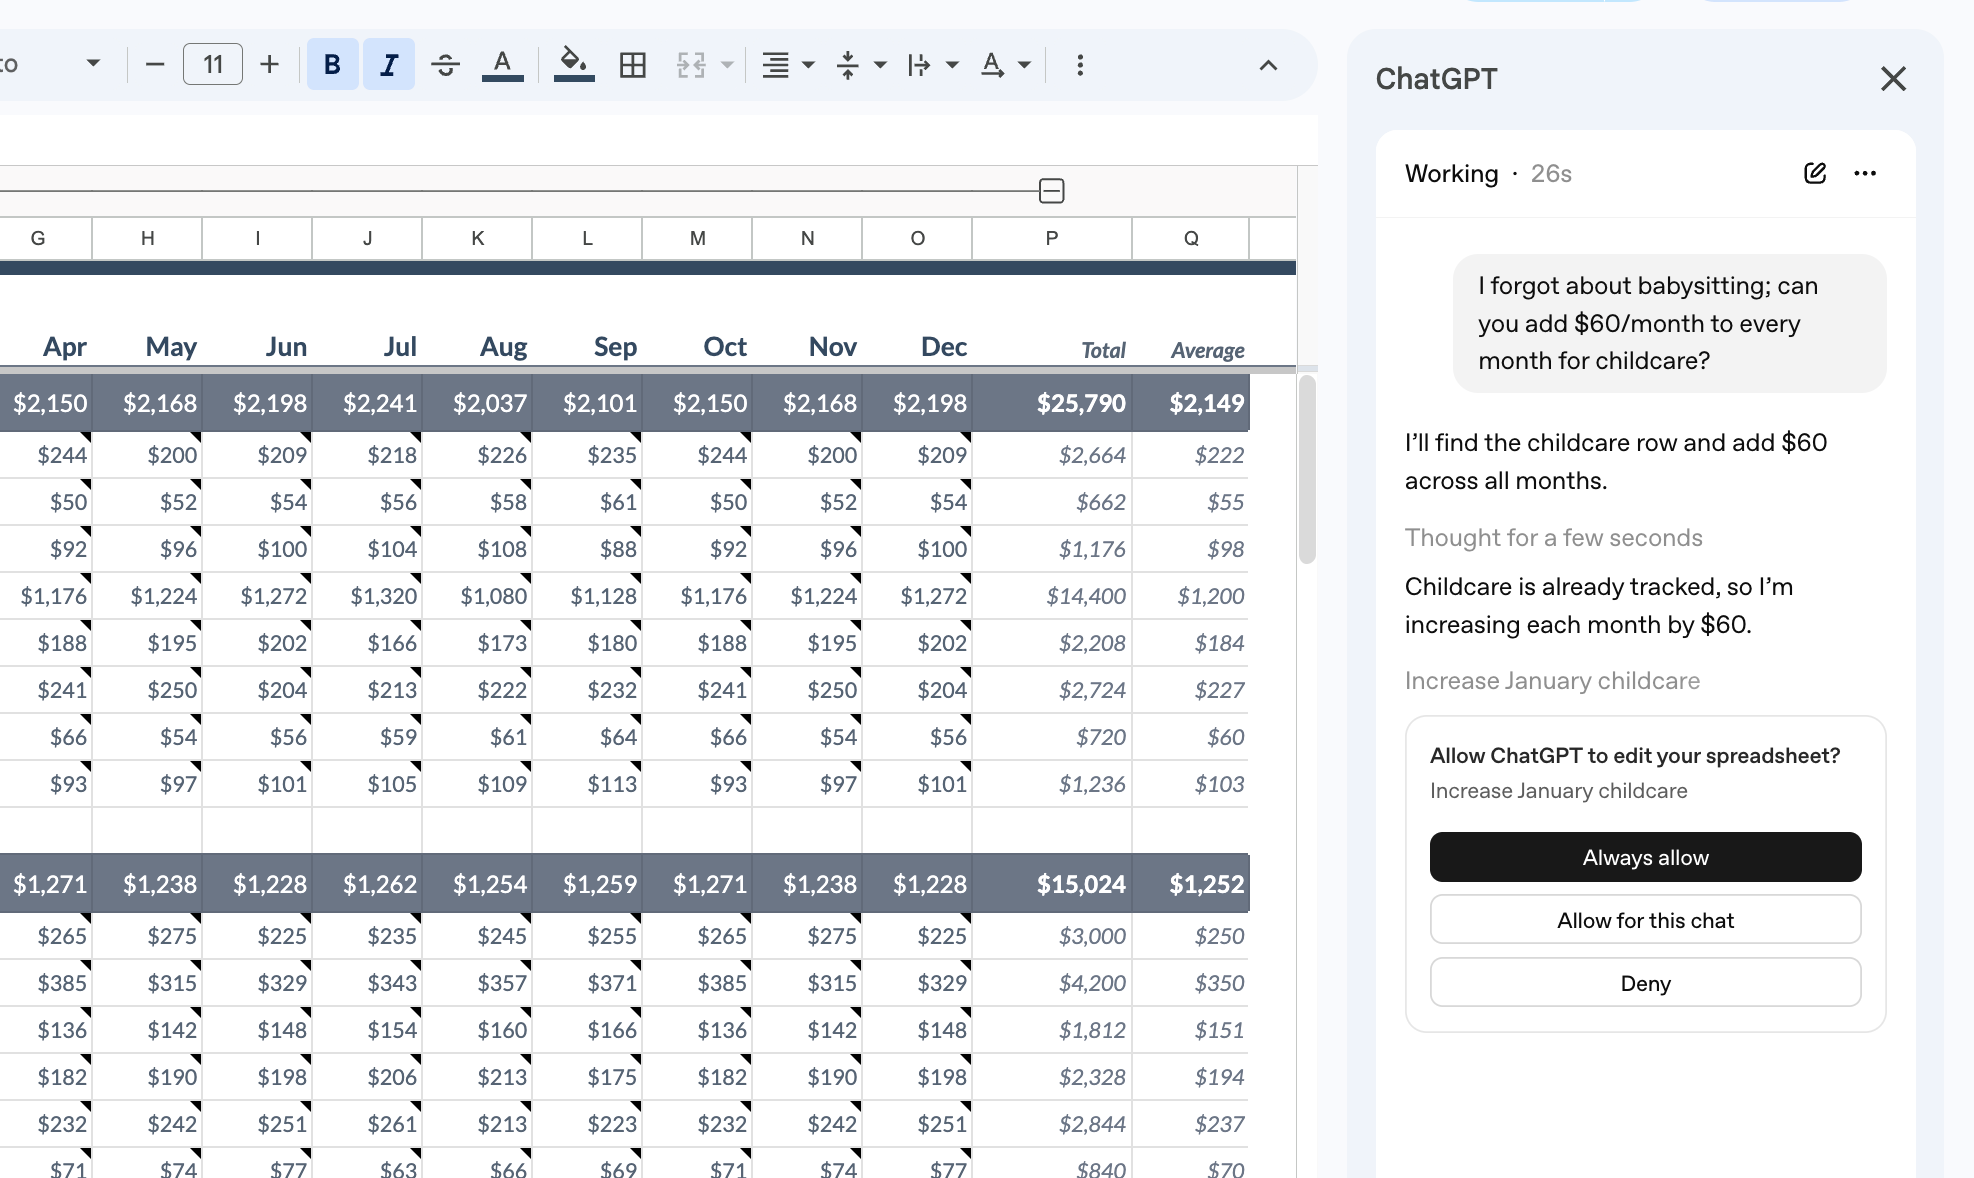Image resolution: width=1974 pixels, height=1178 pixels.
Task: Open the borders tool
Action: (632, 65)
